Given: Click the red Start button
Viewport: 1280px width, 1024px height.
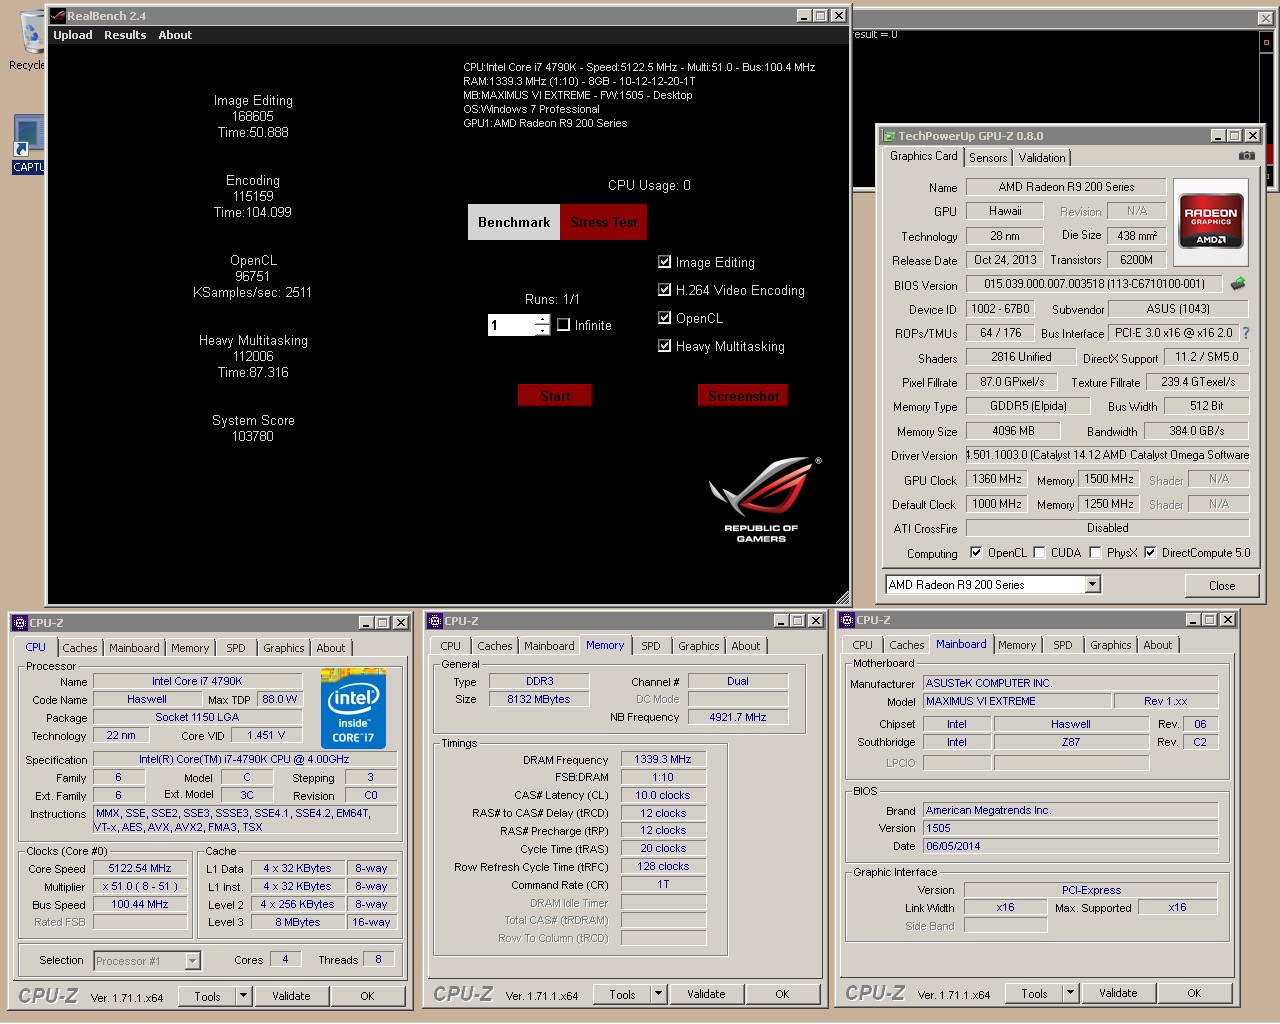Looking at the screenshot, I should (x=555, y=396).
